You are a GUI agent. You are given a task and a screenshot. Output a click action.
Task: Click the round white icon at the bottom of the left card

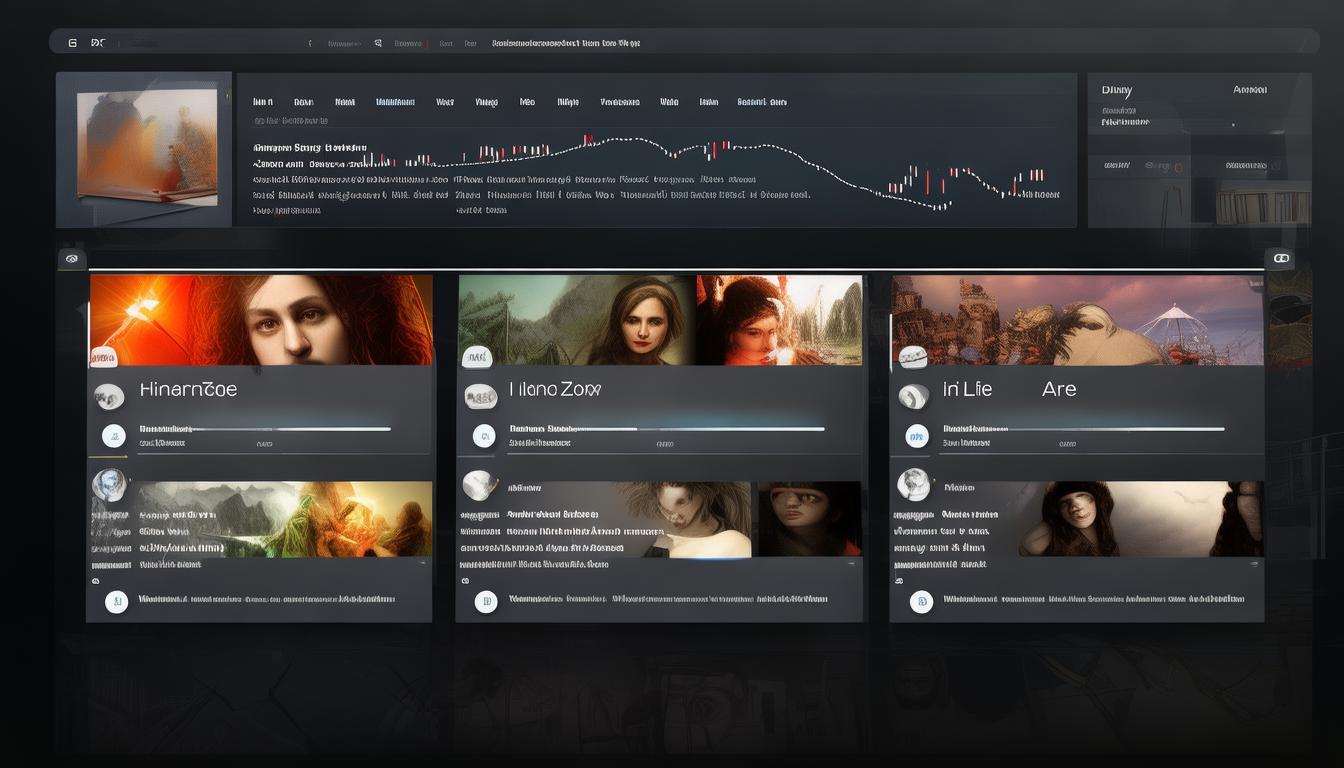117,601
